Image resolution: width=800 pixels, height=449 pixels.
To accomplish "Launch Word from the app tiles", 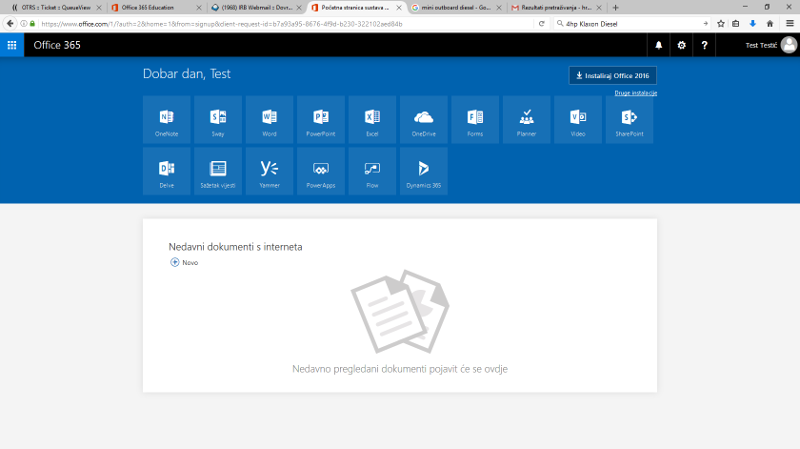I will (x=269, y=120).
